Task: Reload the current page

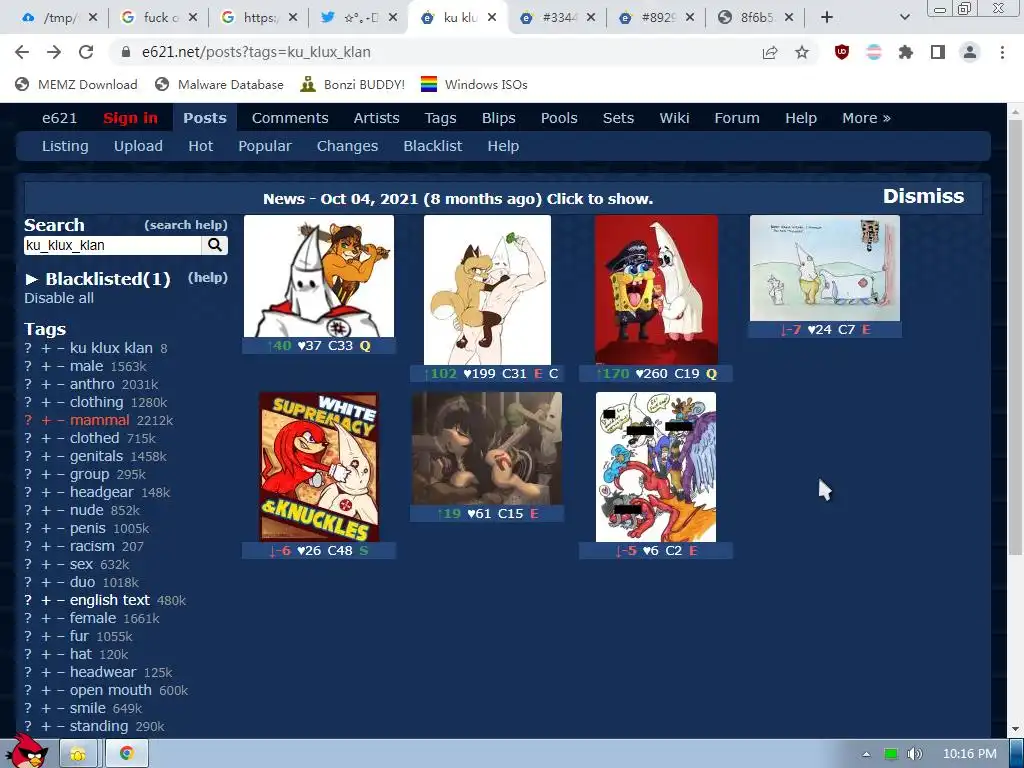Action: click(86, 52)
